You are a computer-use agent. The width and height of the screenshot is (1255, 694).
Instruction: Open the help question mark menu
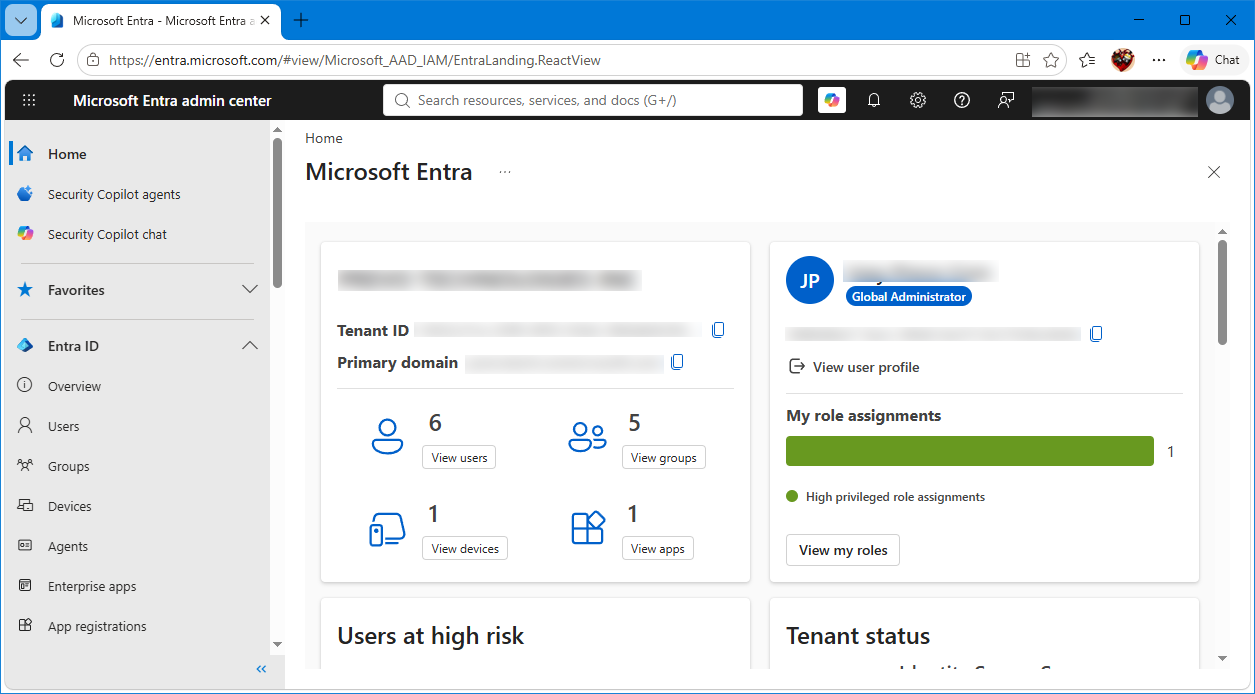(962, 100)
